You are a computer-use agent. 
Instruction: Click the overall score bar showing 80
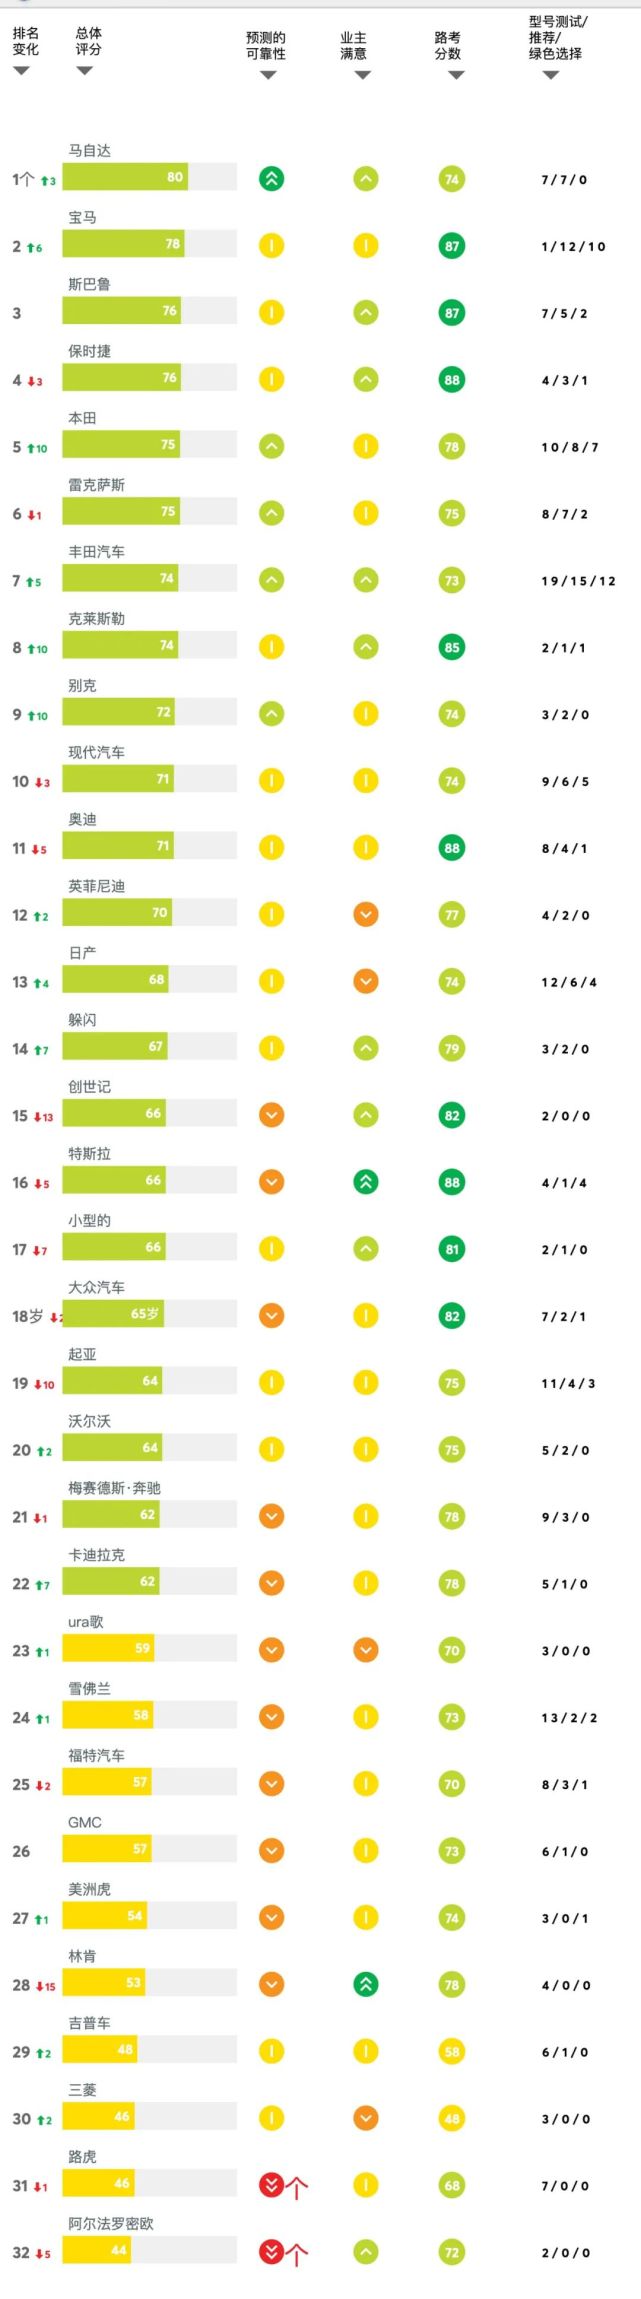point(125,177)
